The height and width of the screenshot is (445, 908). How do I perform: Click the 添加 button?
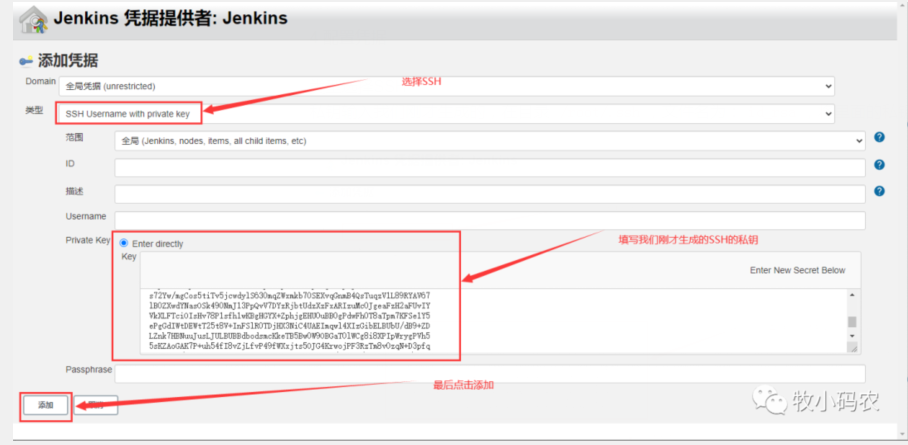[46, 406]
